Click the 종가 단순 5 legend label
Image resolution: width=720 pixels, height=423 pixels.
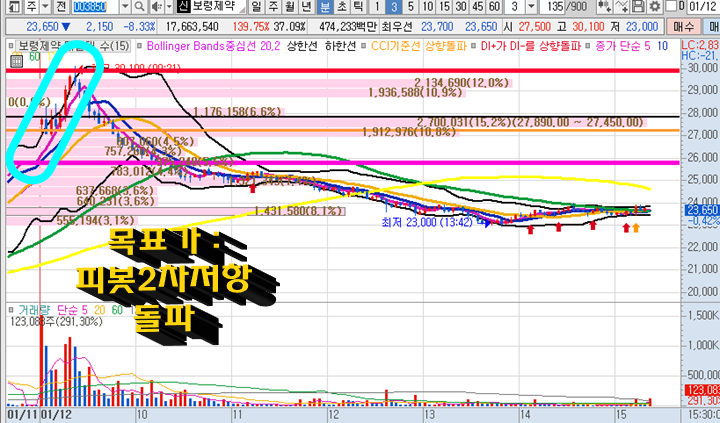click(623, 46)
